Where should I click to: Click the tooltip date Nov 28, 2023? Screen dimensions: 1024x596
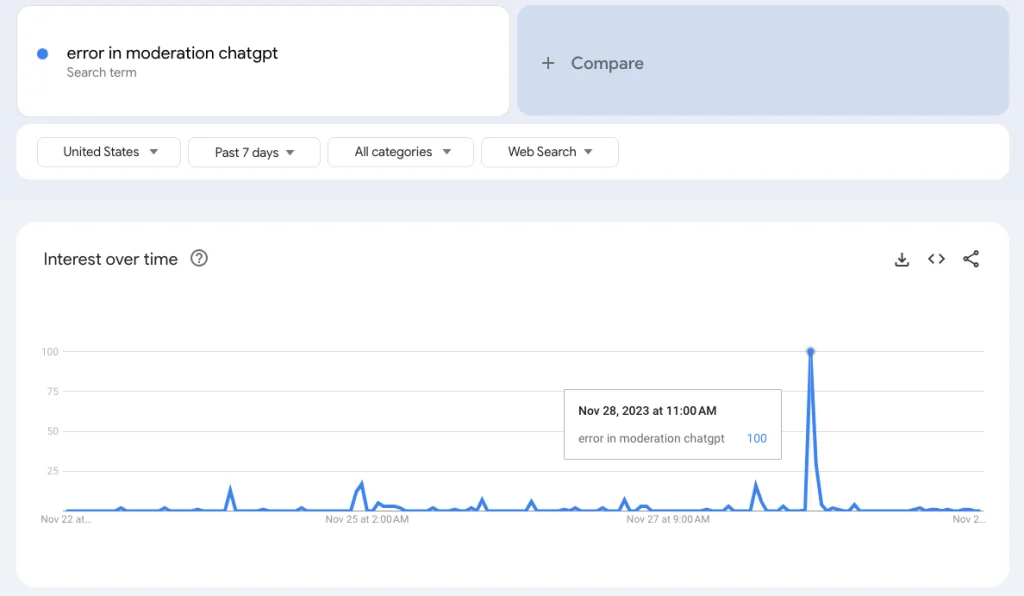click(x=647, y=411)
